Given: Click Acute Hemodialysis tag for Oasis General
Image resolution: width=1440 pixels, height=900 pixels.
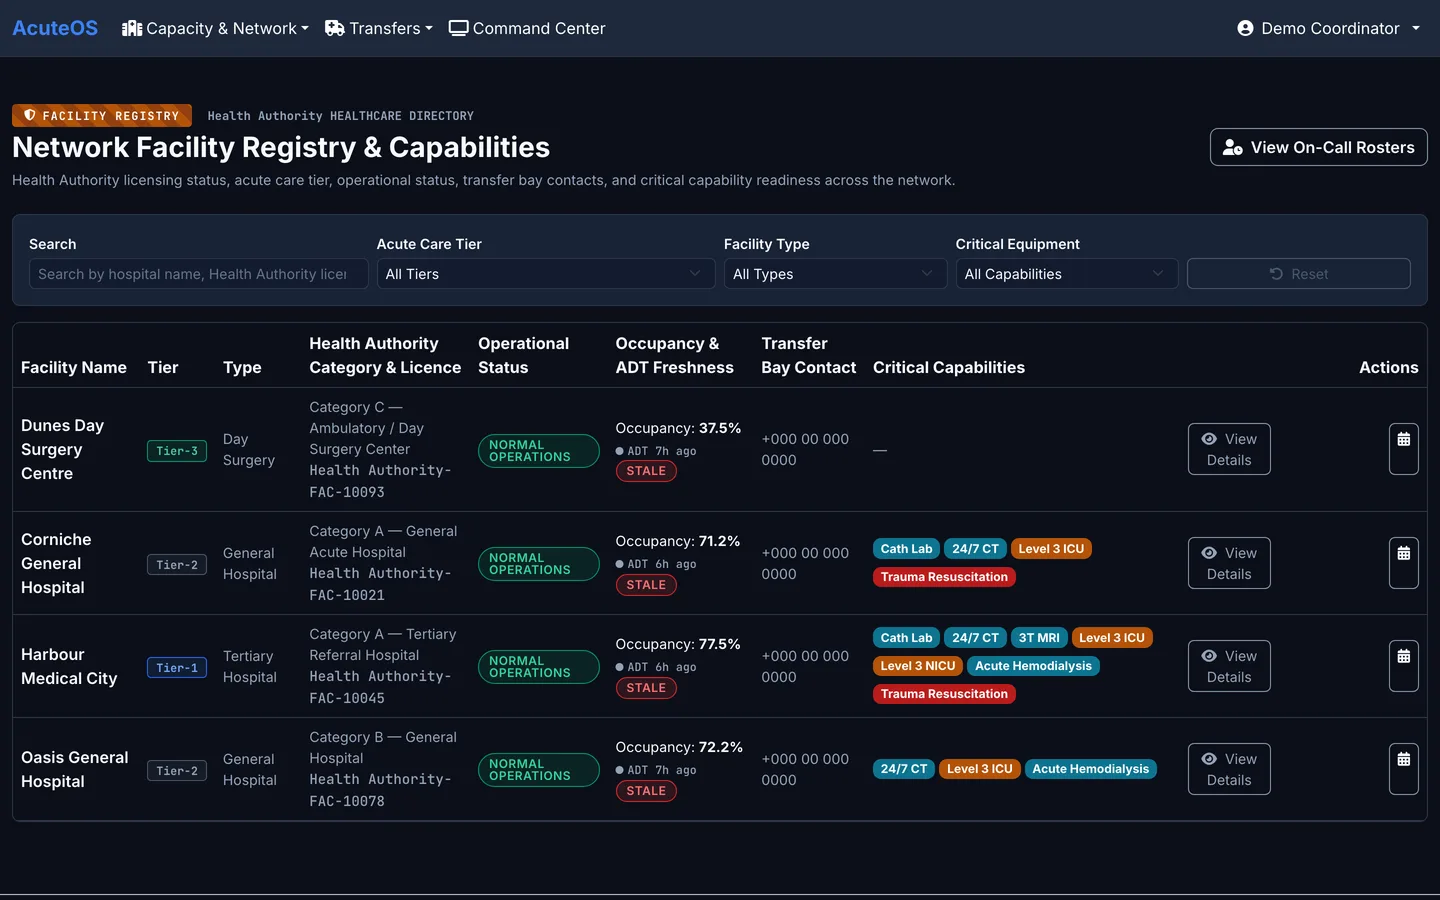Looking at the screenshot, I should pyautogui.click(x=1090, y=769).
